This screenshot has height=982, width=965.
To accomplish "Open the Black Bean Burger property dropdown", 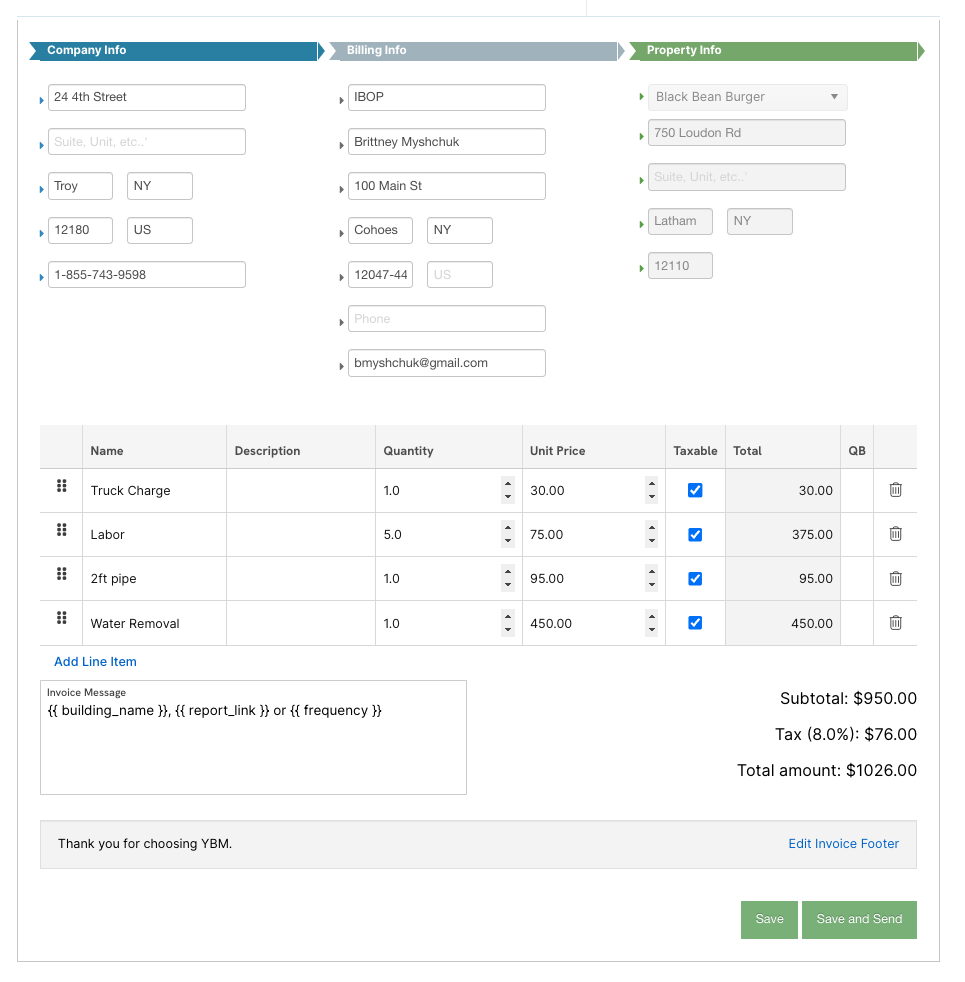I will click(x=747, y=97).
